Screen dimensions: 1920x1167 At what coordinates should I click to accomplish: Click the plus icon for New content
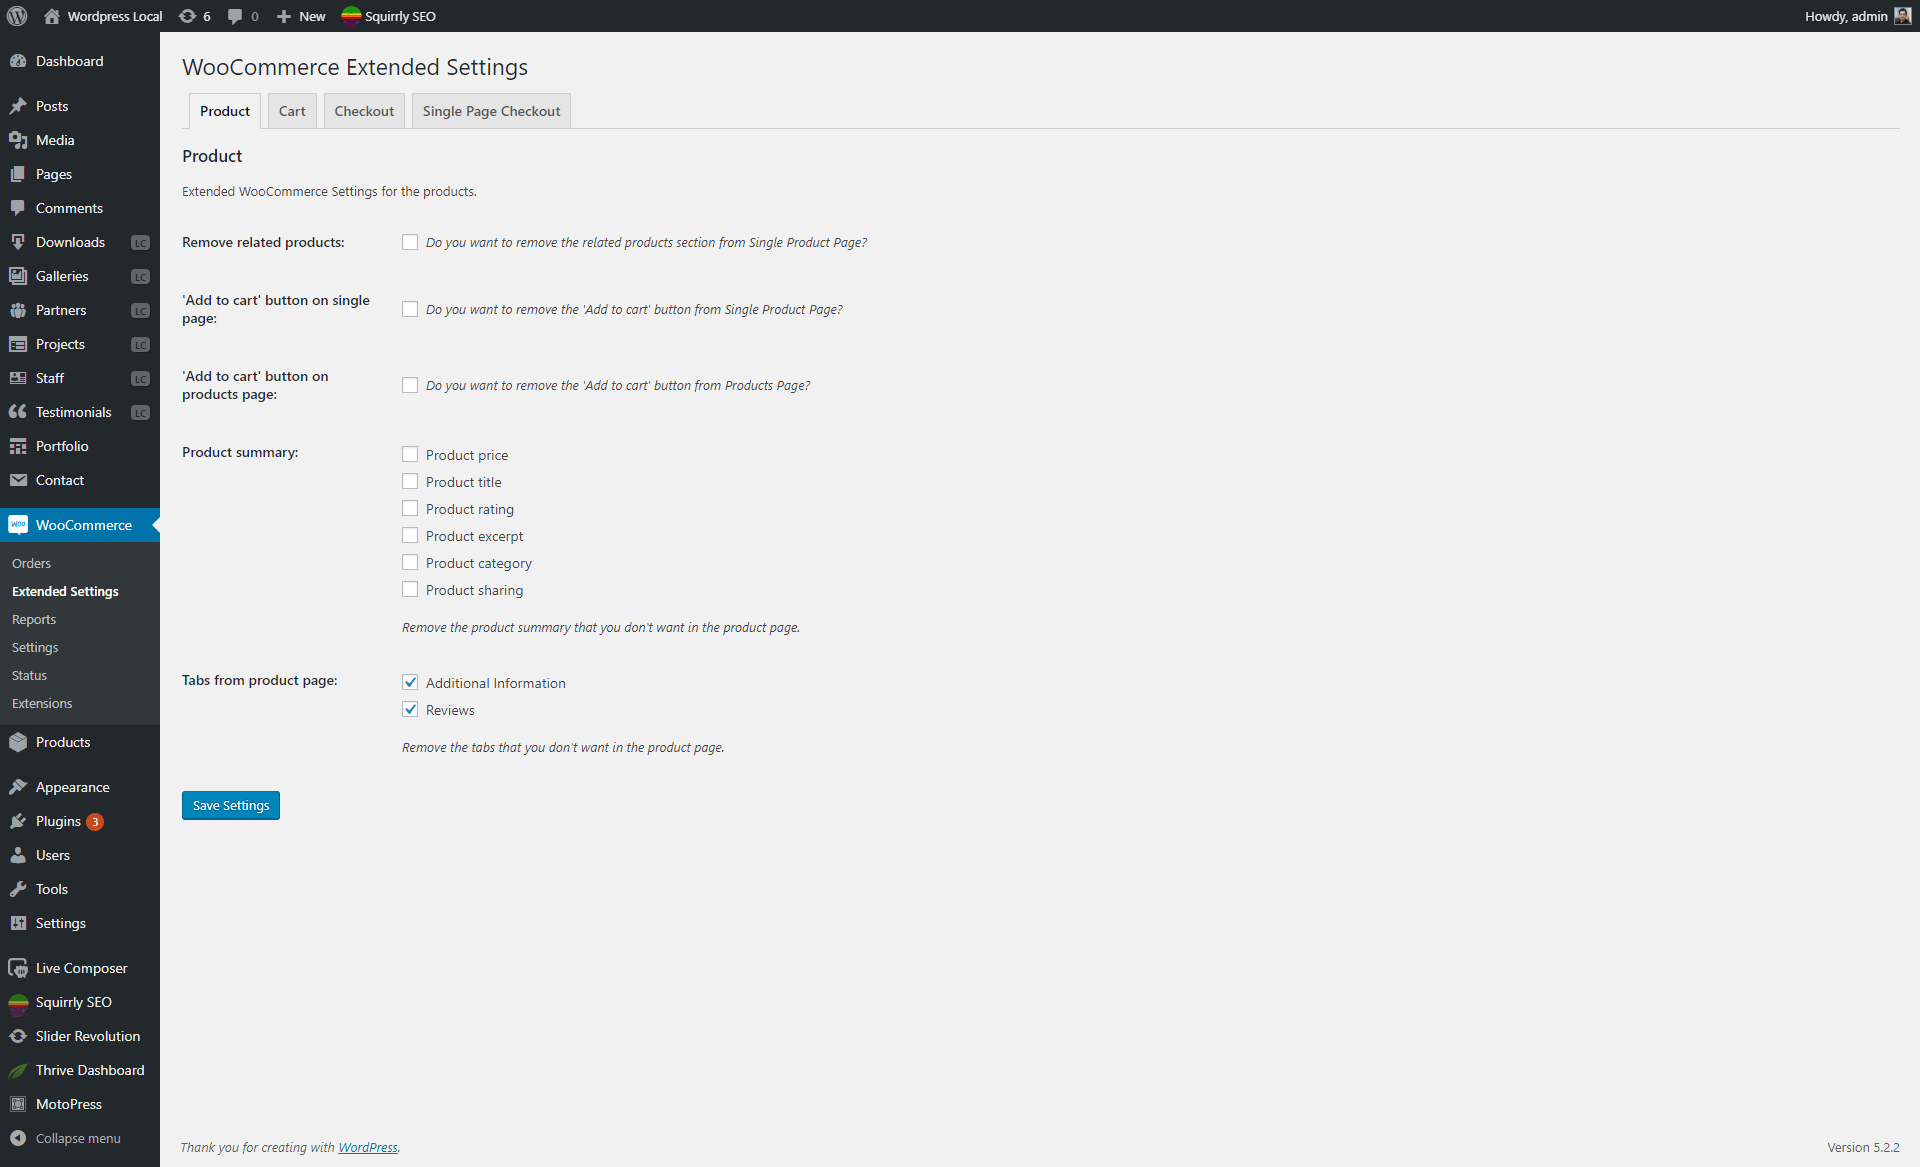[284, 16]
